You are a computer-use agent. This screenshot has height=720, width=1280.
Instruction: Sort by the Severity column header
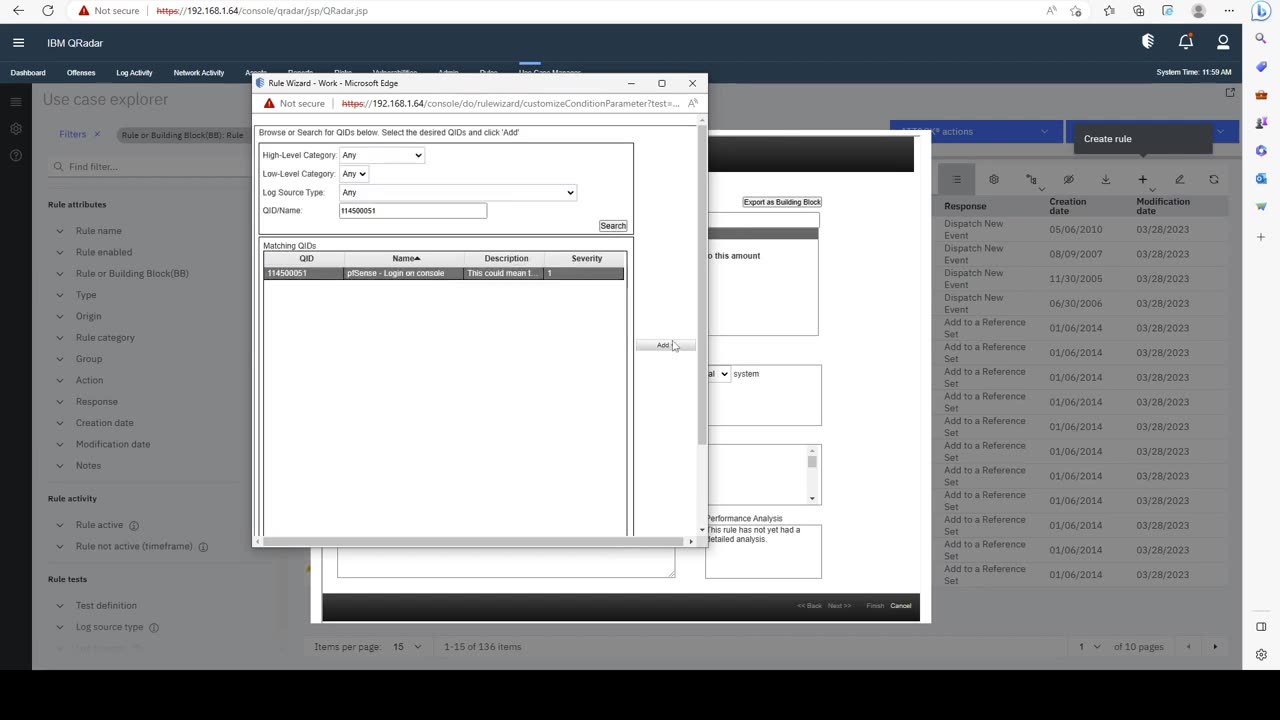point(587,259)
